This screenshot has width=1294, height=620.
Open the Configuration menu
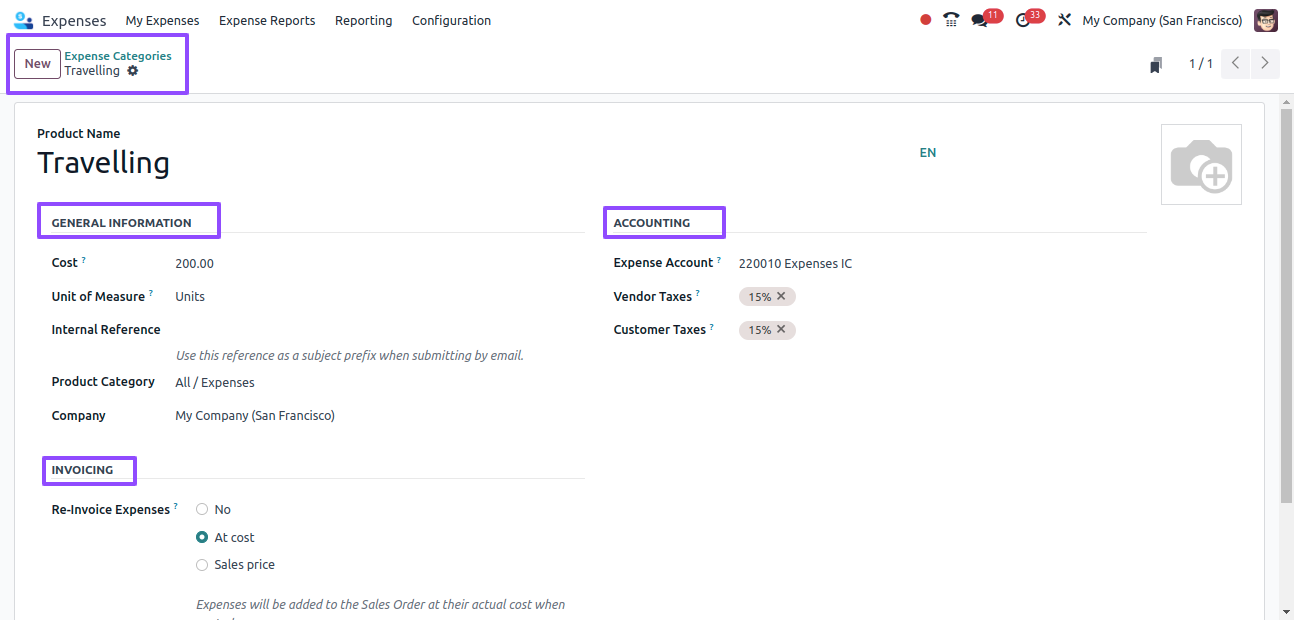click(x=451, y=20)
